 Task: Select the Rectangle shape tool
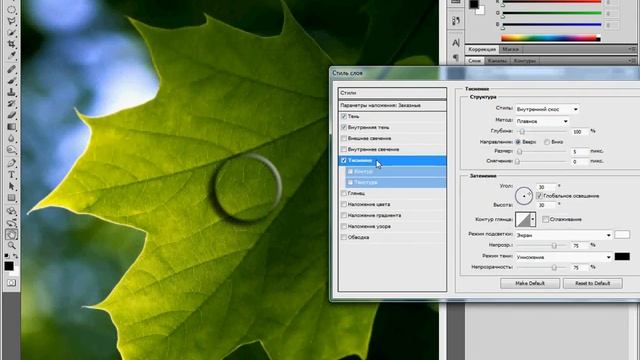[x=11, y=198]
